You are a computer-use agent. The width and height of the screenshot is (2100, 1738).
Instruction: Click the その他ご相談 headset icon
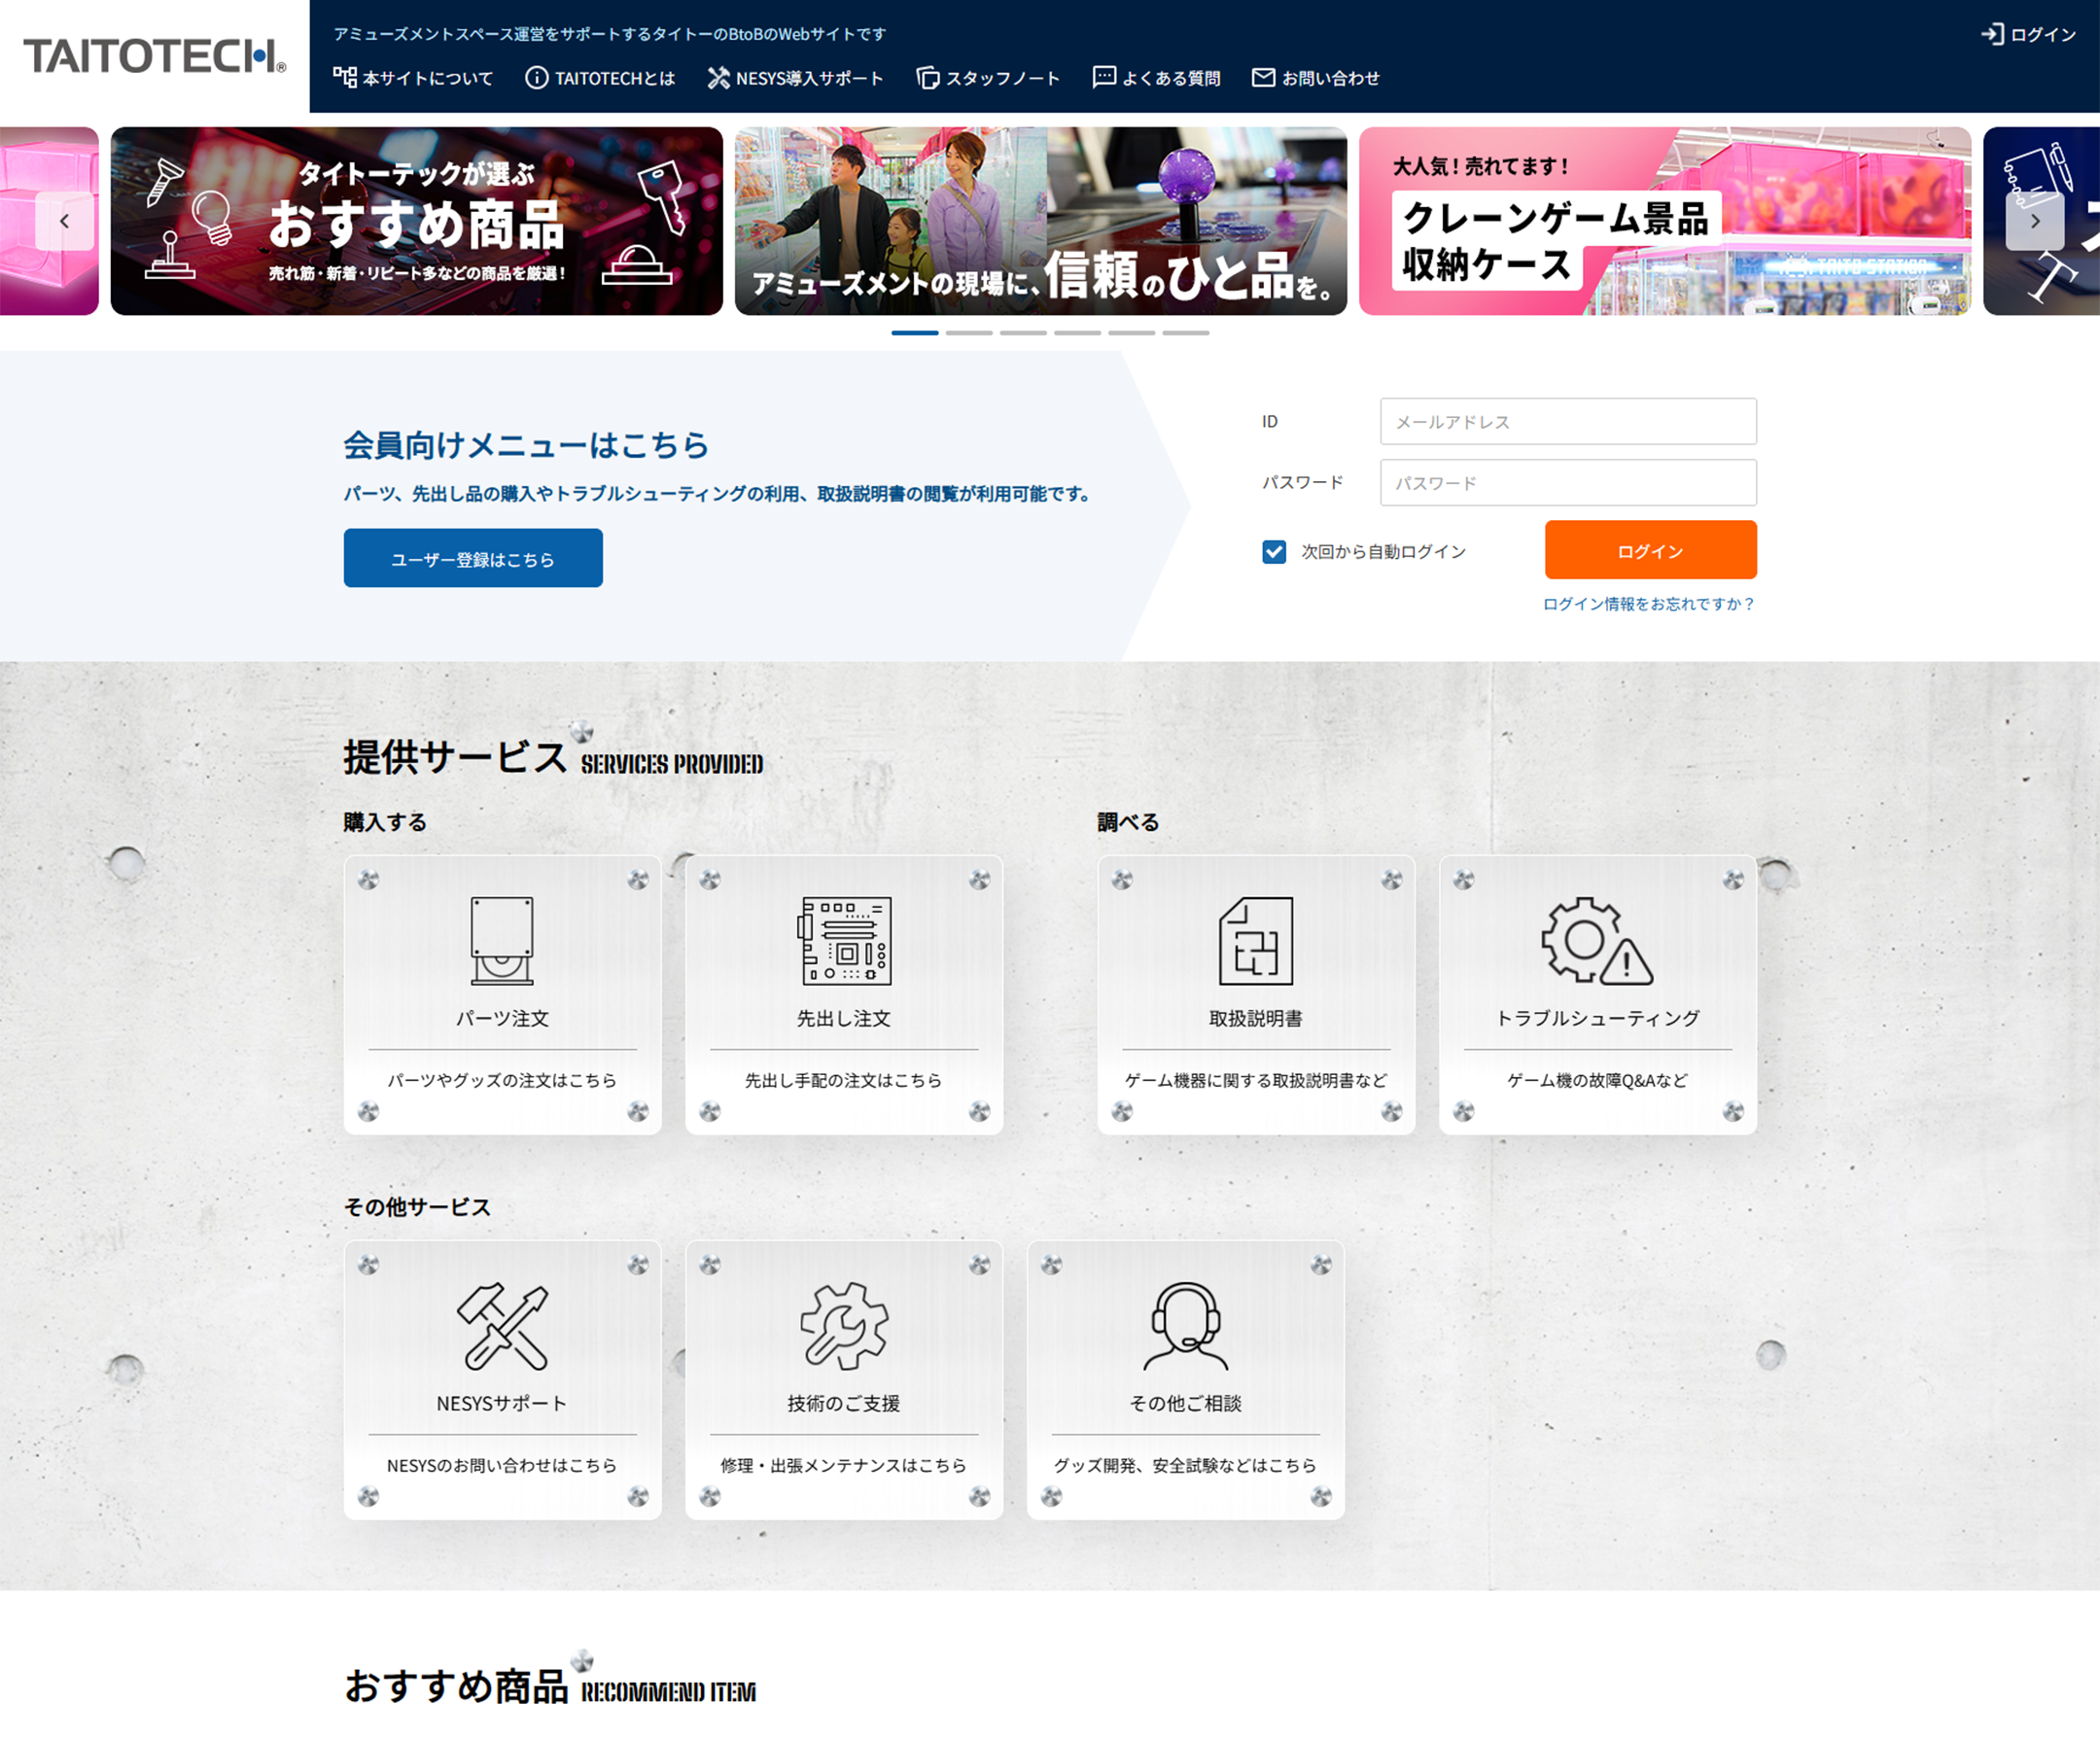(x=1186, y=1325)
